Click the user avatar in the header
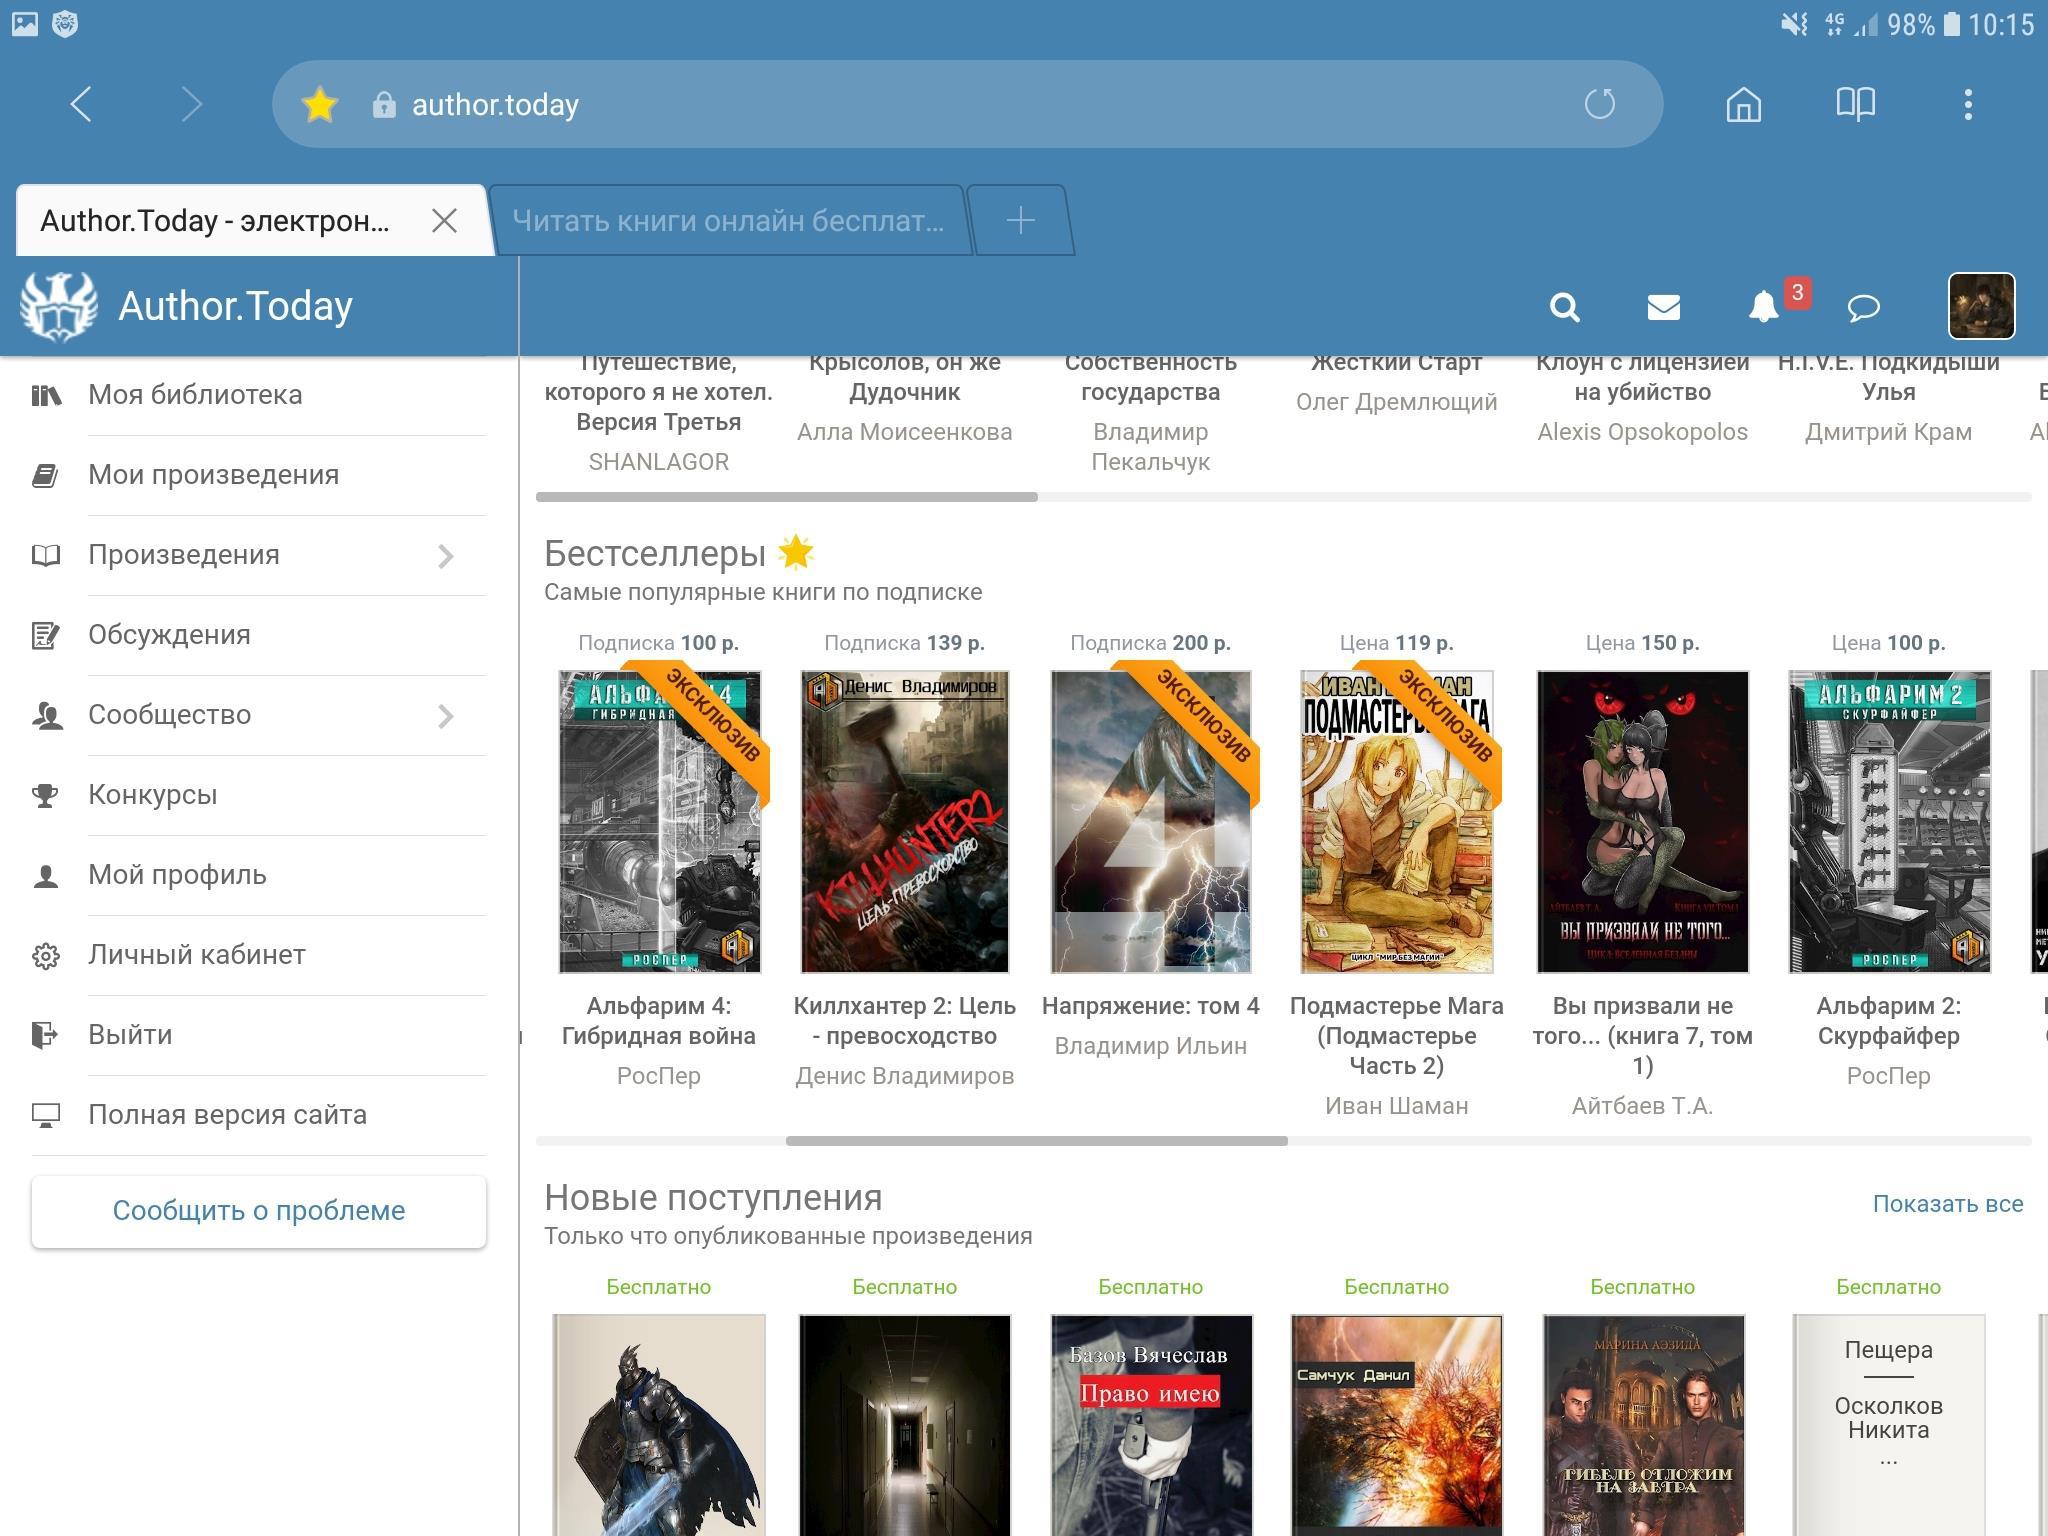This screenshot has height=1536, width=2048. [1980, 306]
